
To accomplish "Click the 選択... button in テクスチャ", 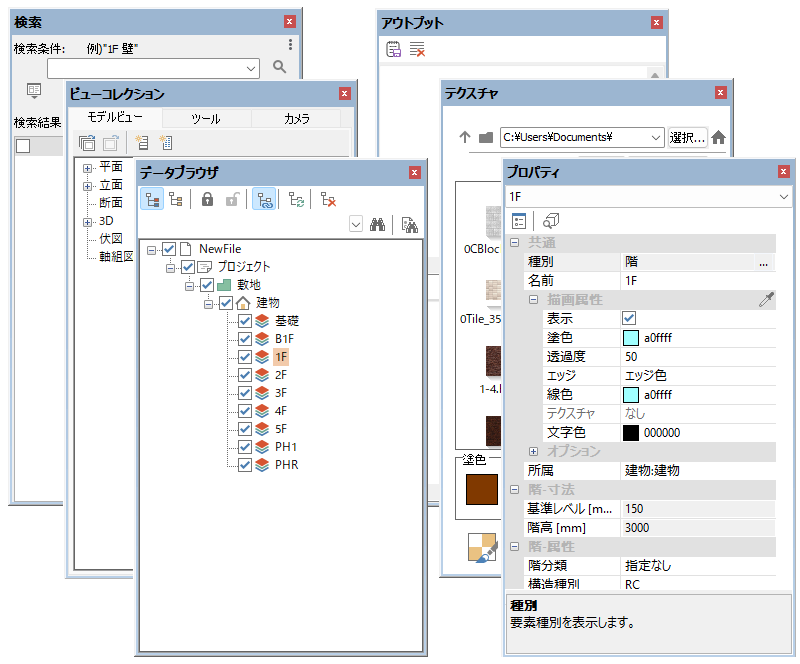I will pyautogui.click(x=687, y=137).
